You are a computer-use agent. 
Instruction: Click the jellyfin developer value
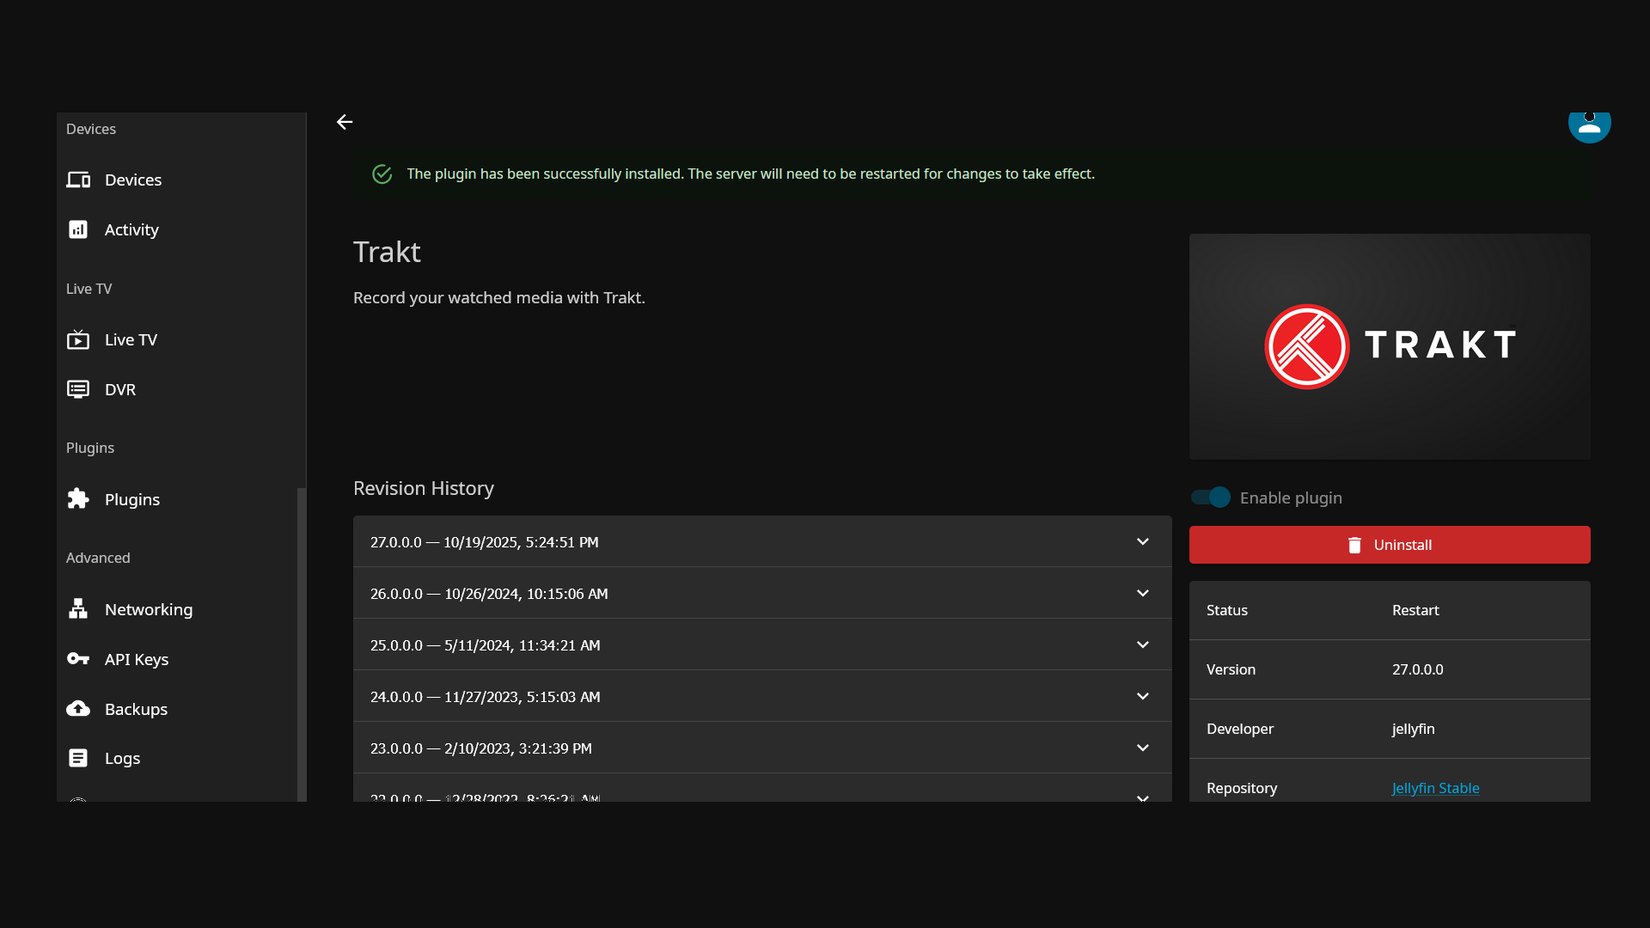(1413, 729)
